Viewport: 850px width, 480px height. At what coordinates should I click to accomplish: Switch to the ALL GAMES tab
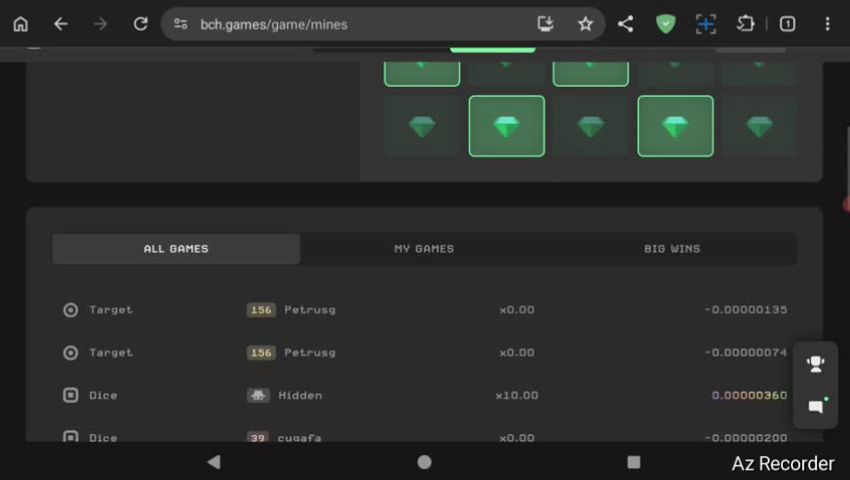pyautogui.click(x=176, y=249)
